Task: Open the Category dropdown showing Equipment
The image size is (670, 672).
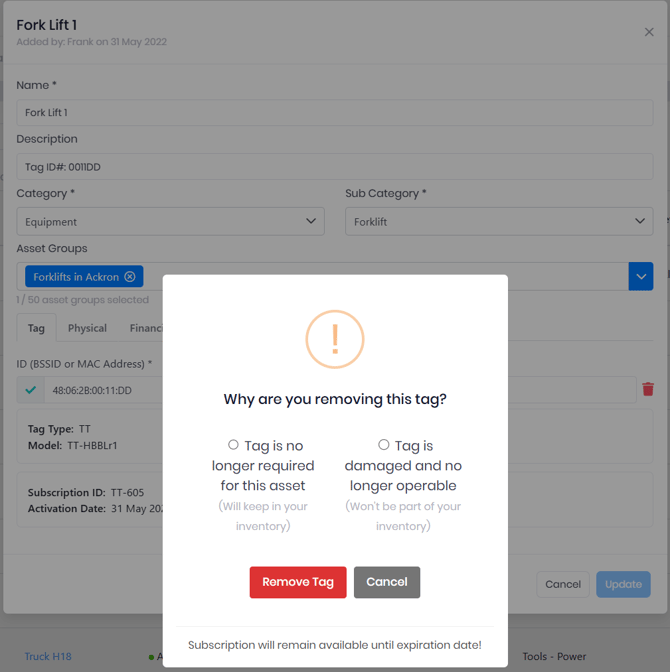Action: 170,222
